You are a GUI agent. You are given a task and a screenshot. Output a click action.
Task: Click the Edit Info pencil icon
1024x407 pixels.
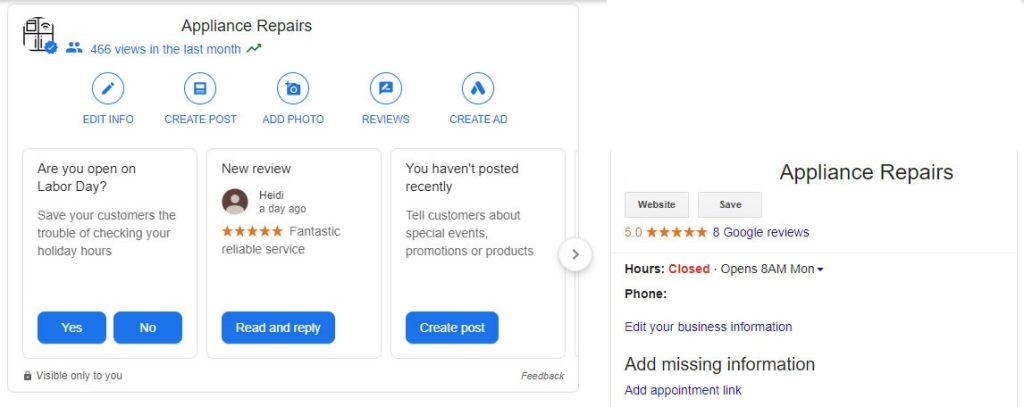108,89
